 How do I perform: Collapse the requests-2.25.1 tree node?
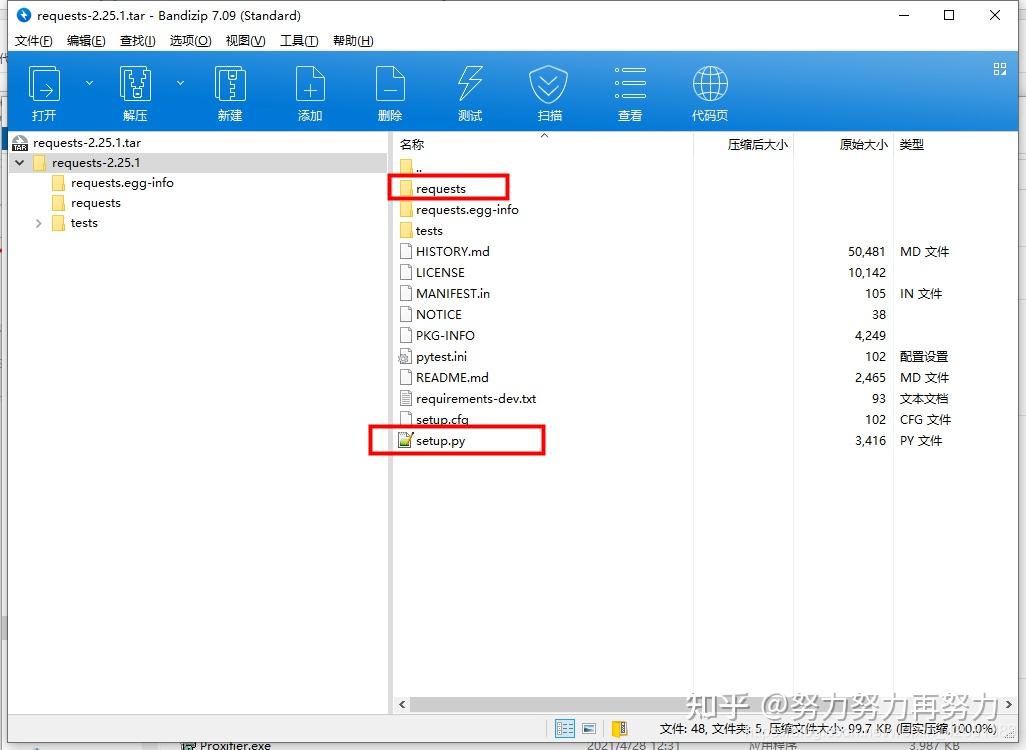click(x=20, y=162)
